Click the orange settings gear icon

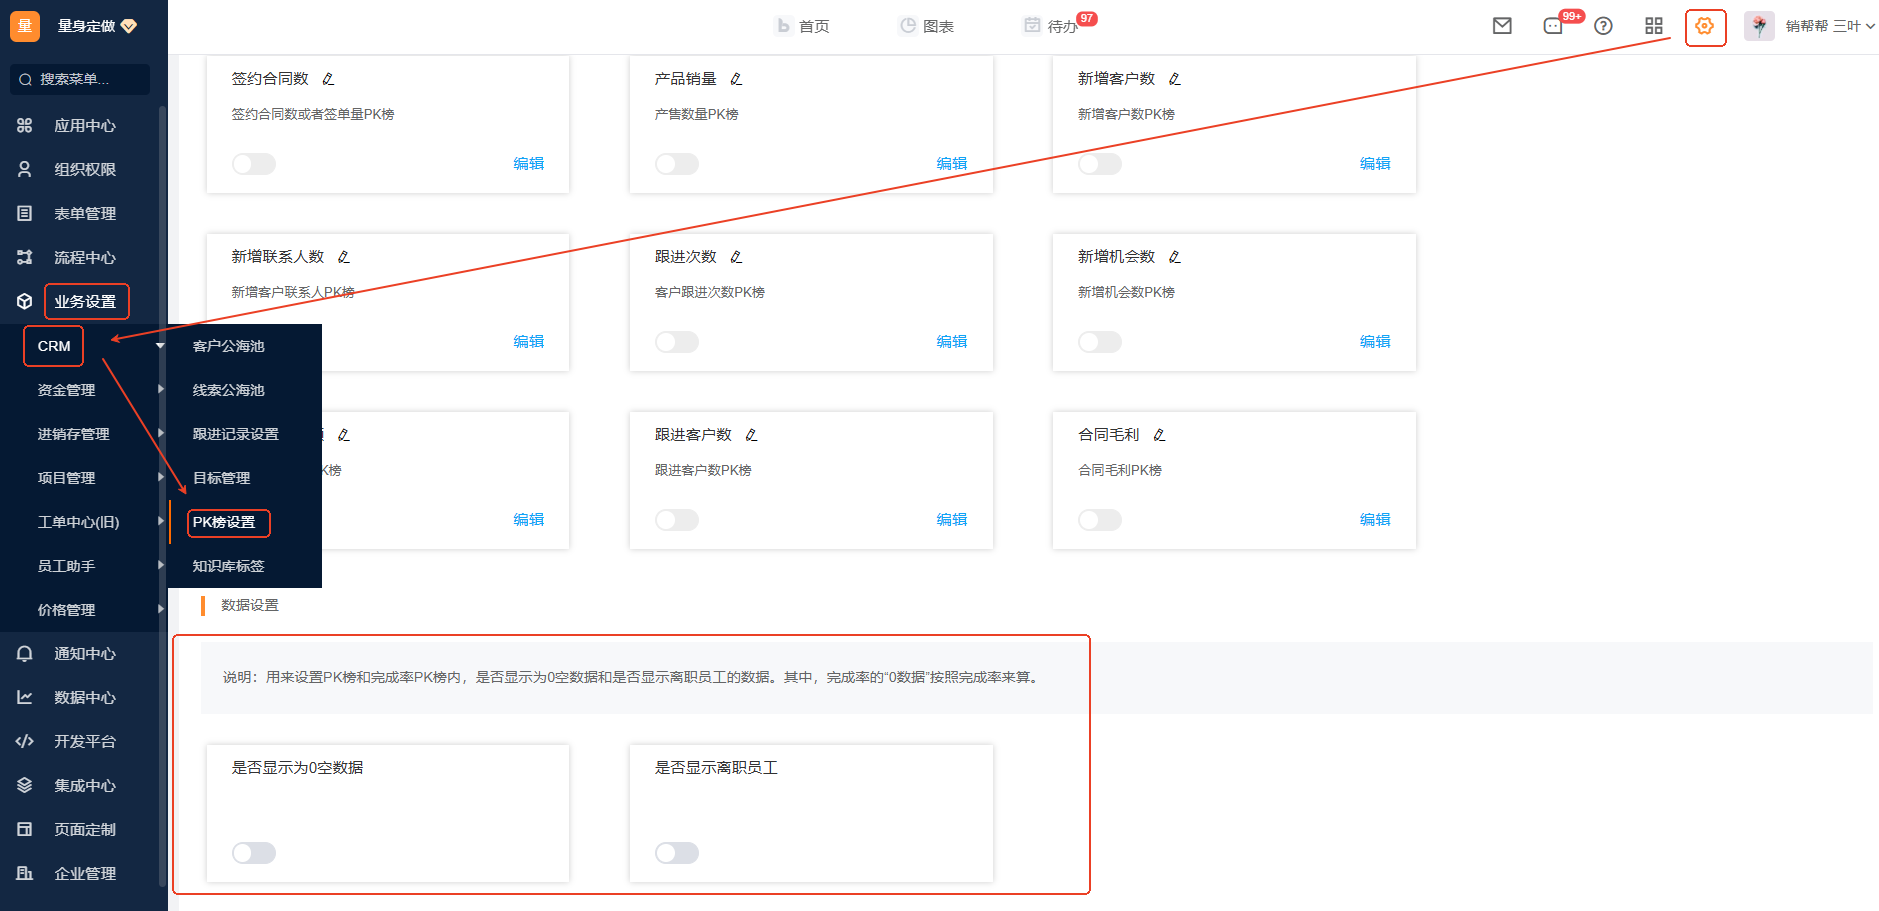[x=1705, y=26]
